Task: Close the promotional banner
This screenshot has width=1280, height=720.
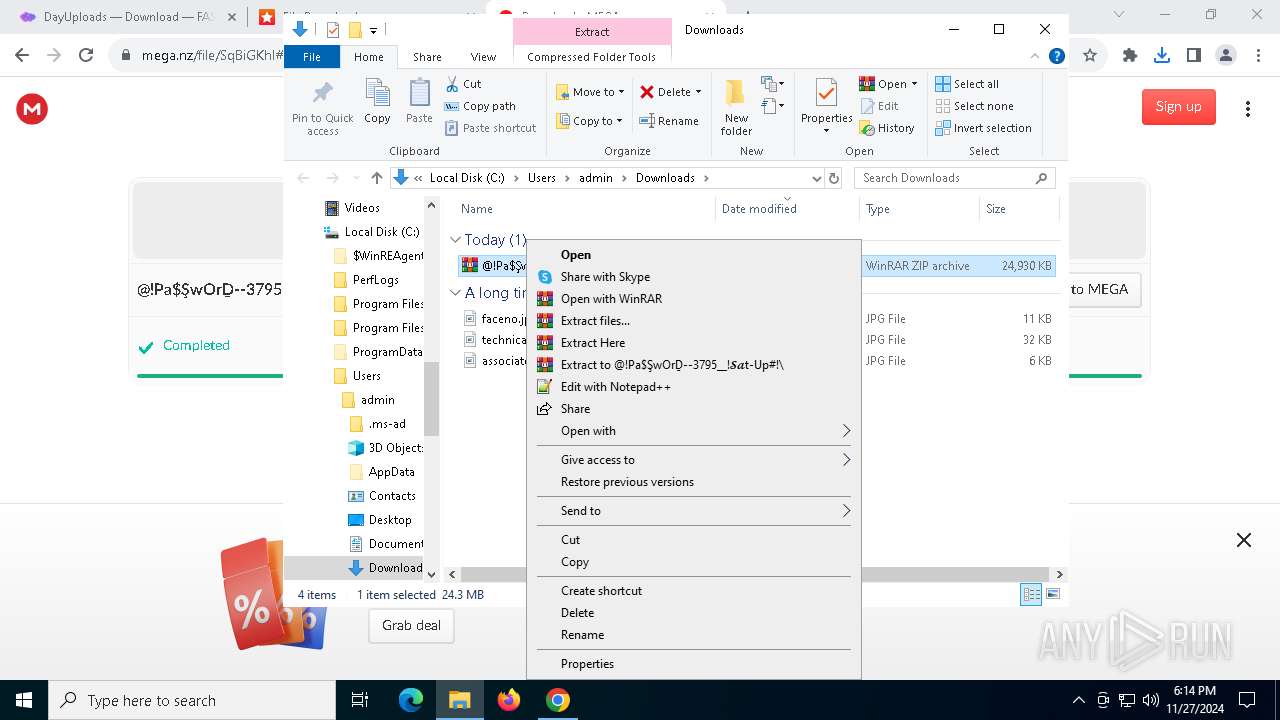Action: point(1243,540)
